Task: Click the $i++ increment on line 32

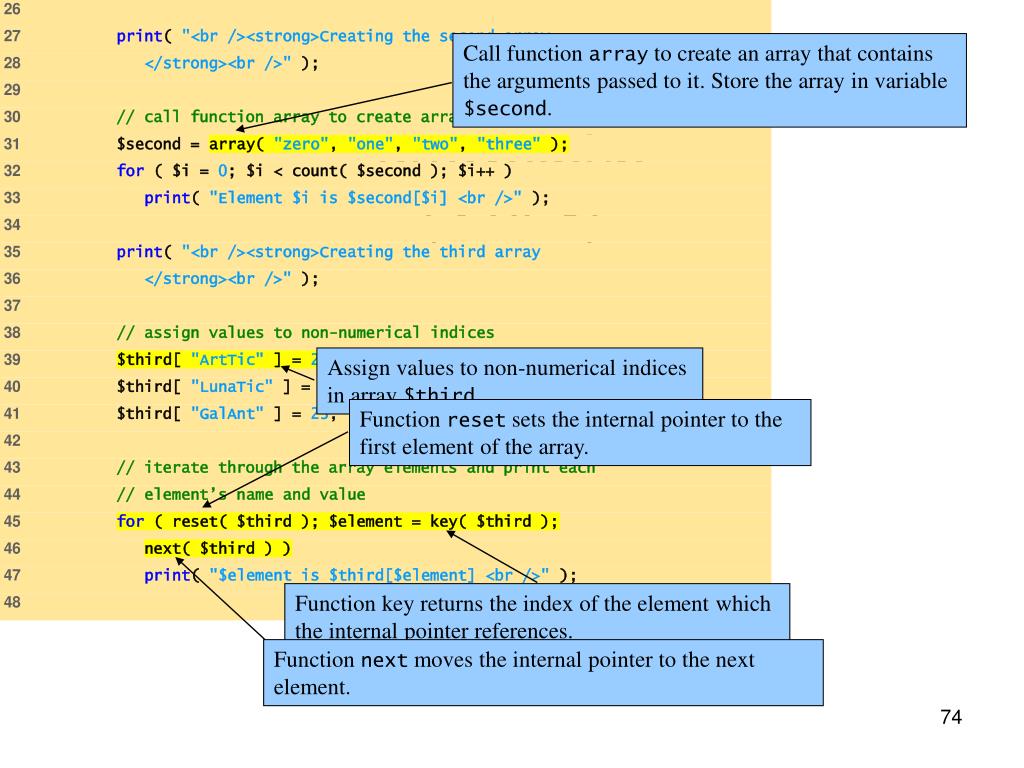Action: (x=476, y=170)
